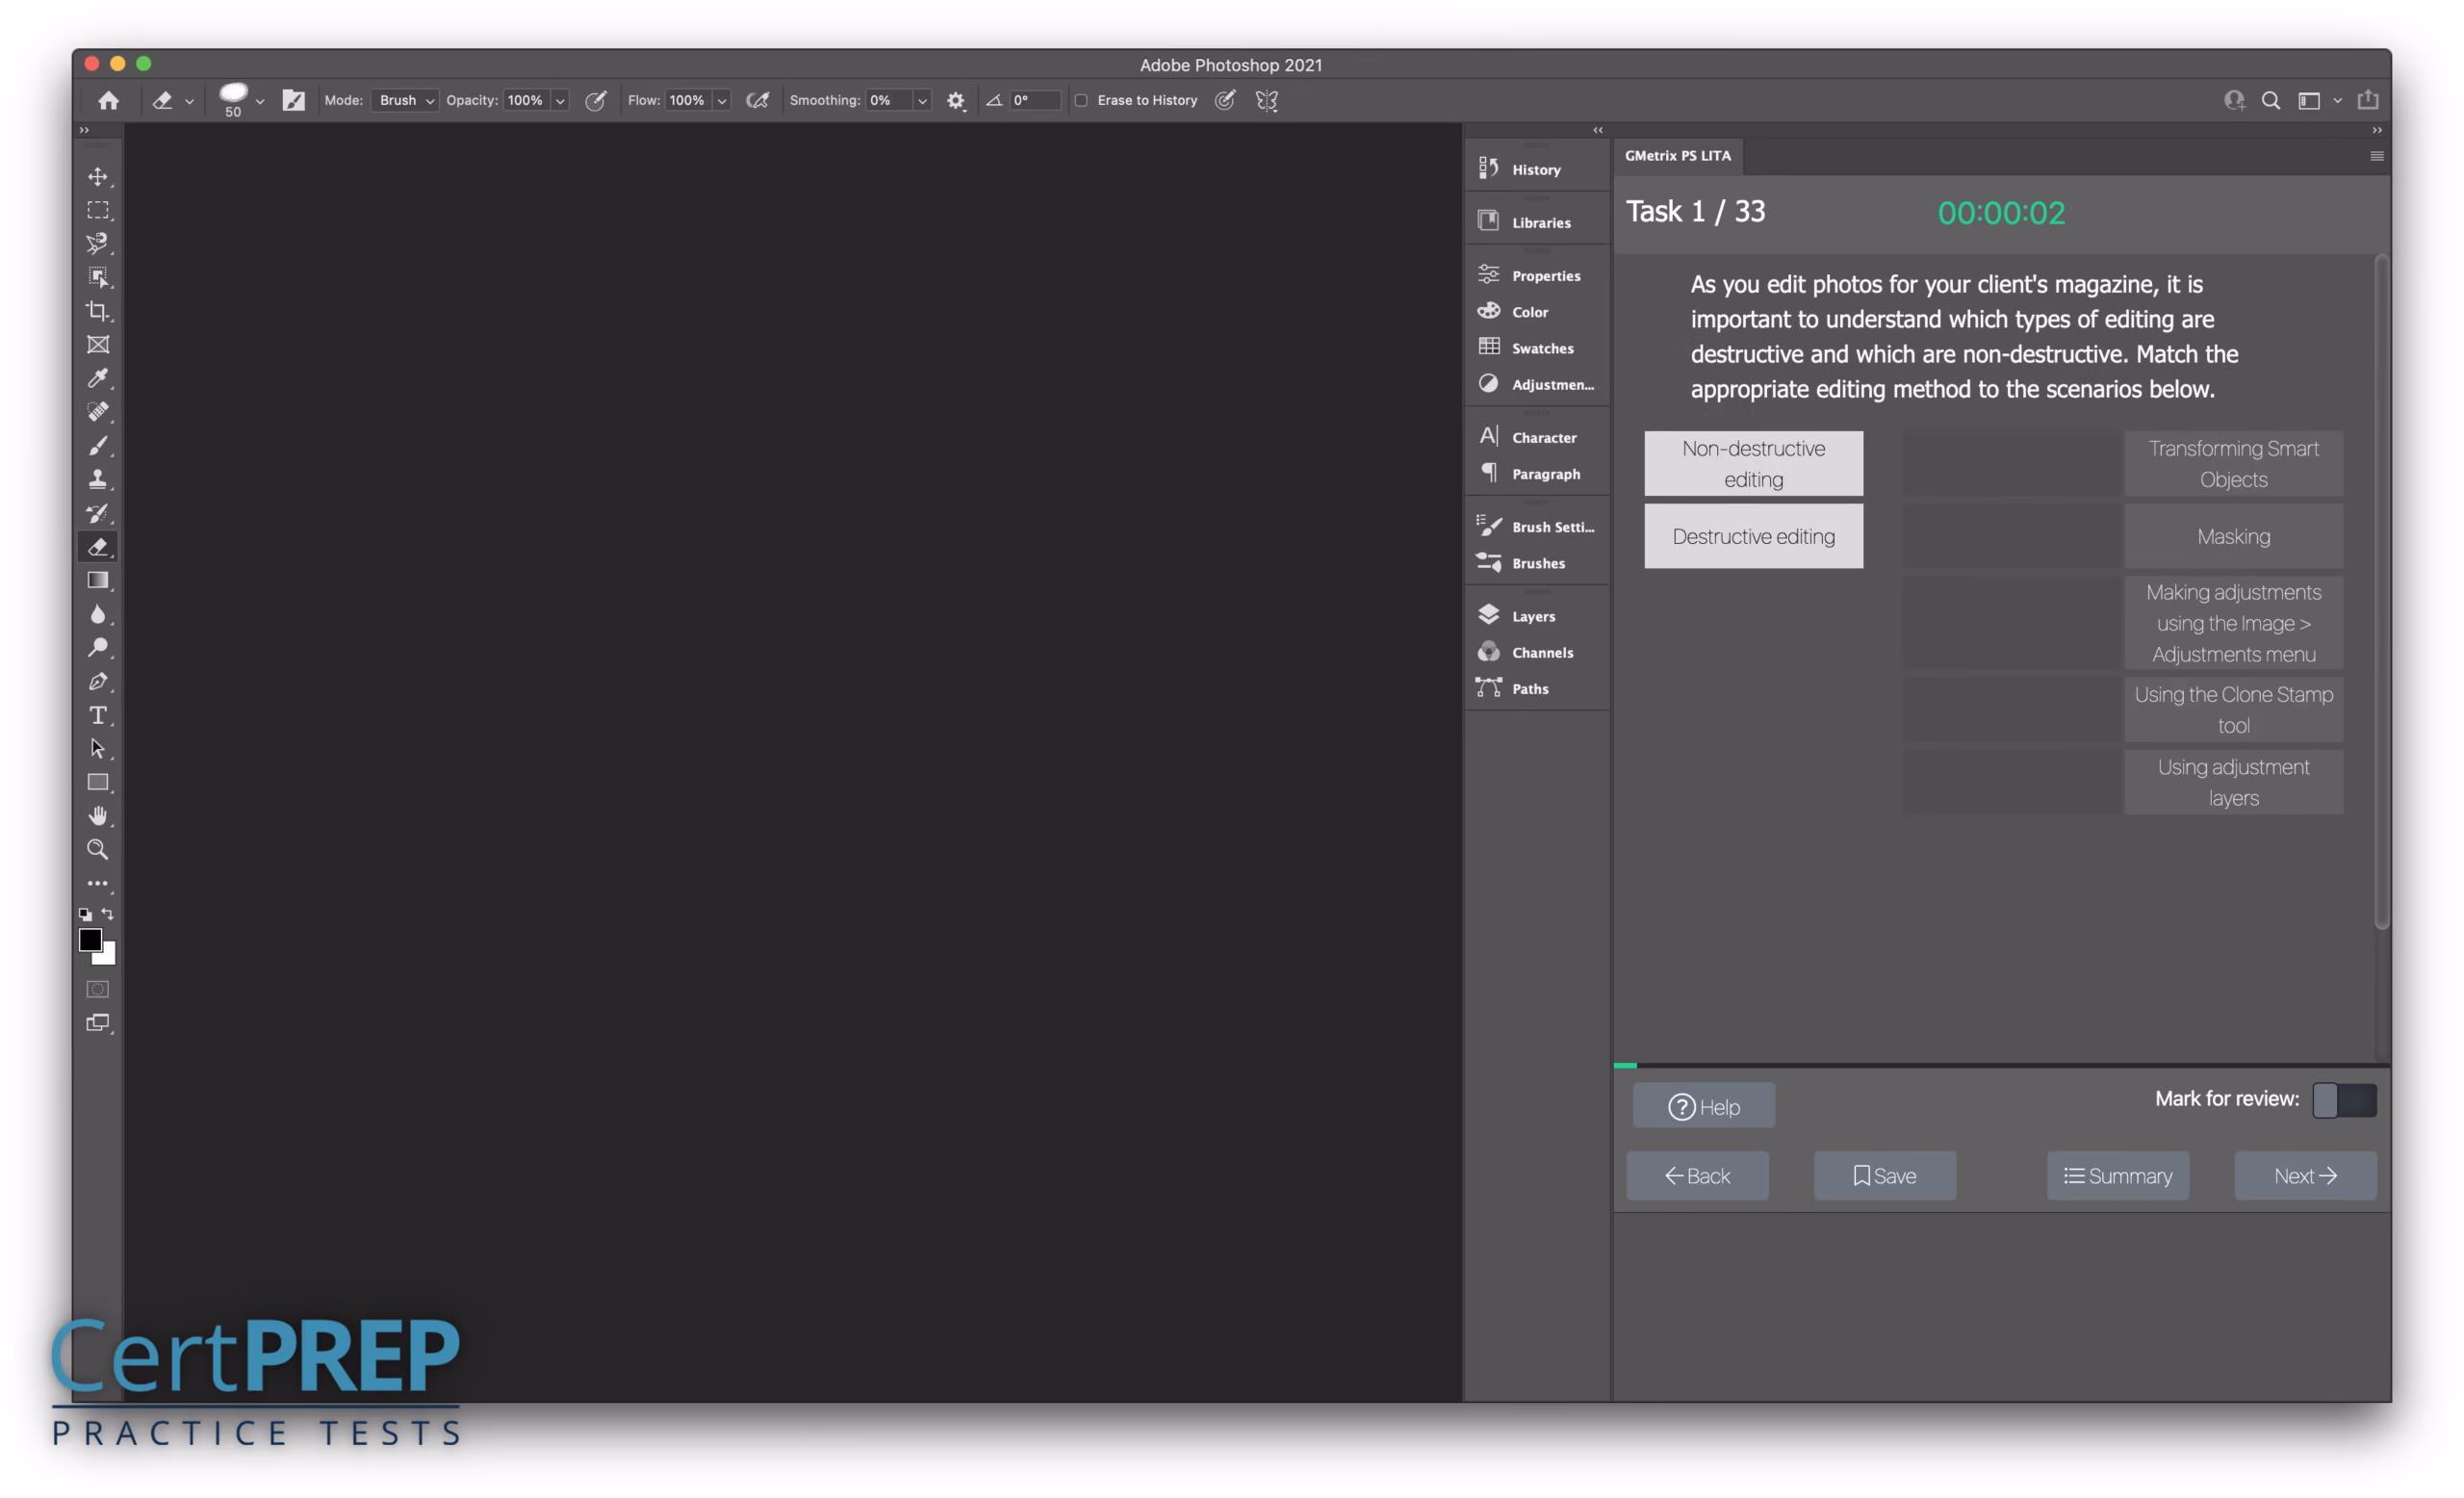Toggle the Mark for review switch

coord(2343,1100)
